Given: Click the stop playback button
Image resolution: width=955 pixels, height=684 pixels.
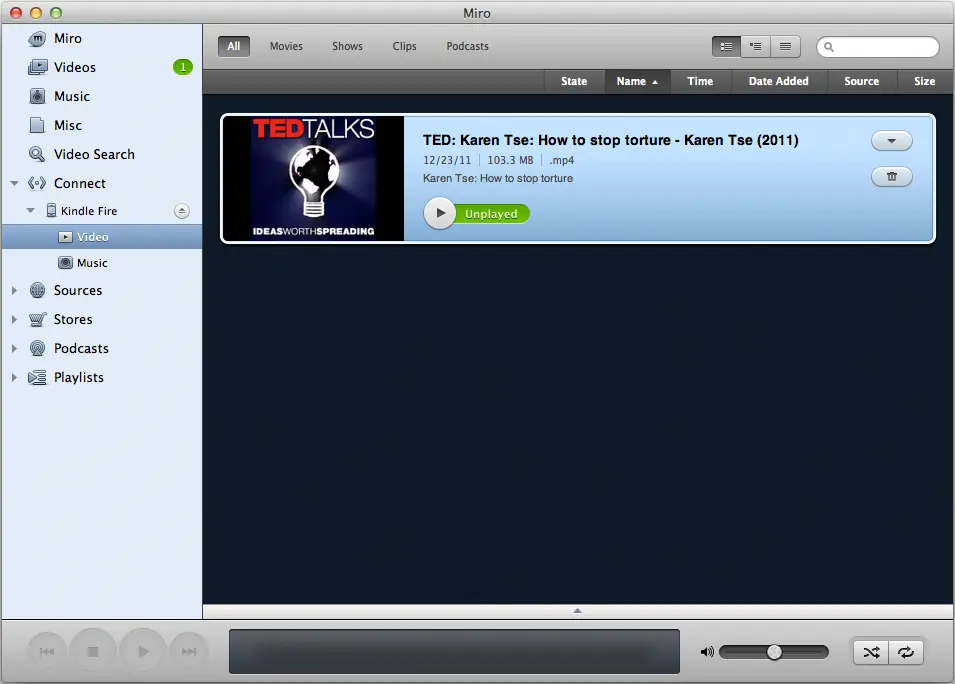Looking at the screenshot, I should [93, 652].
